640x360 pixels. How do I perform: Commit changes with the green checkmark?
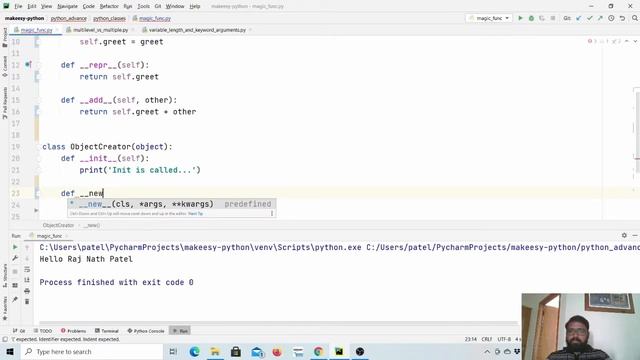point(589,18)
